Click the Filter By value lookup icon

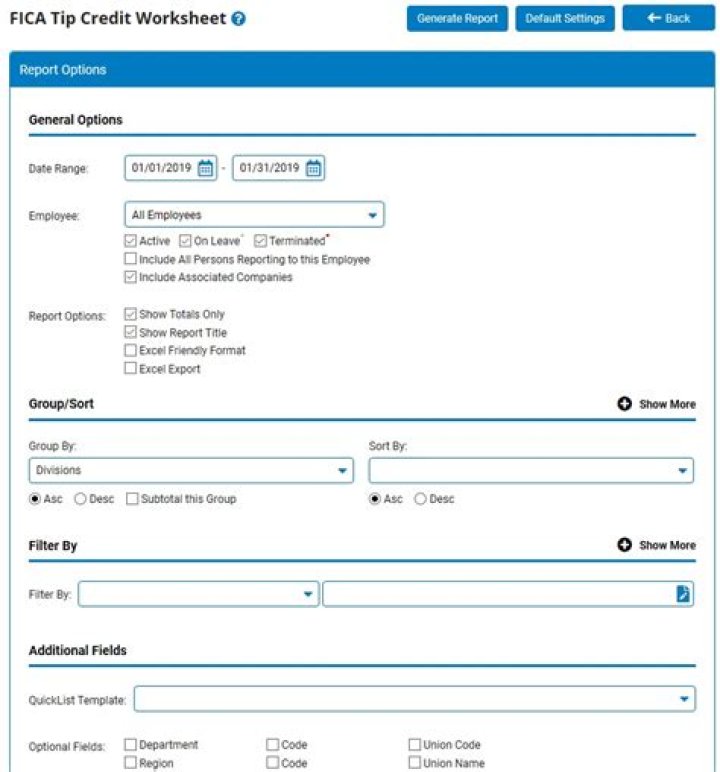tap(682, 594)
